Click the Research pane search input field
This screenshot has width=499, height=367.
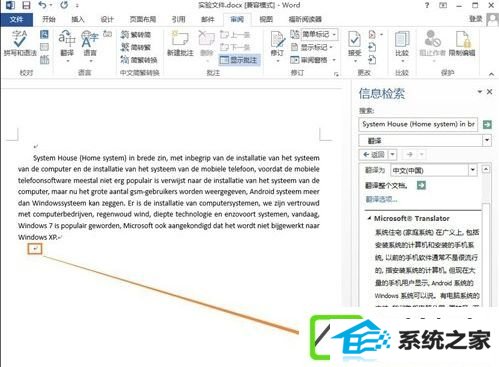click(418, 124)
